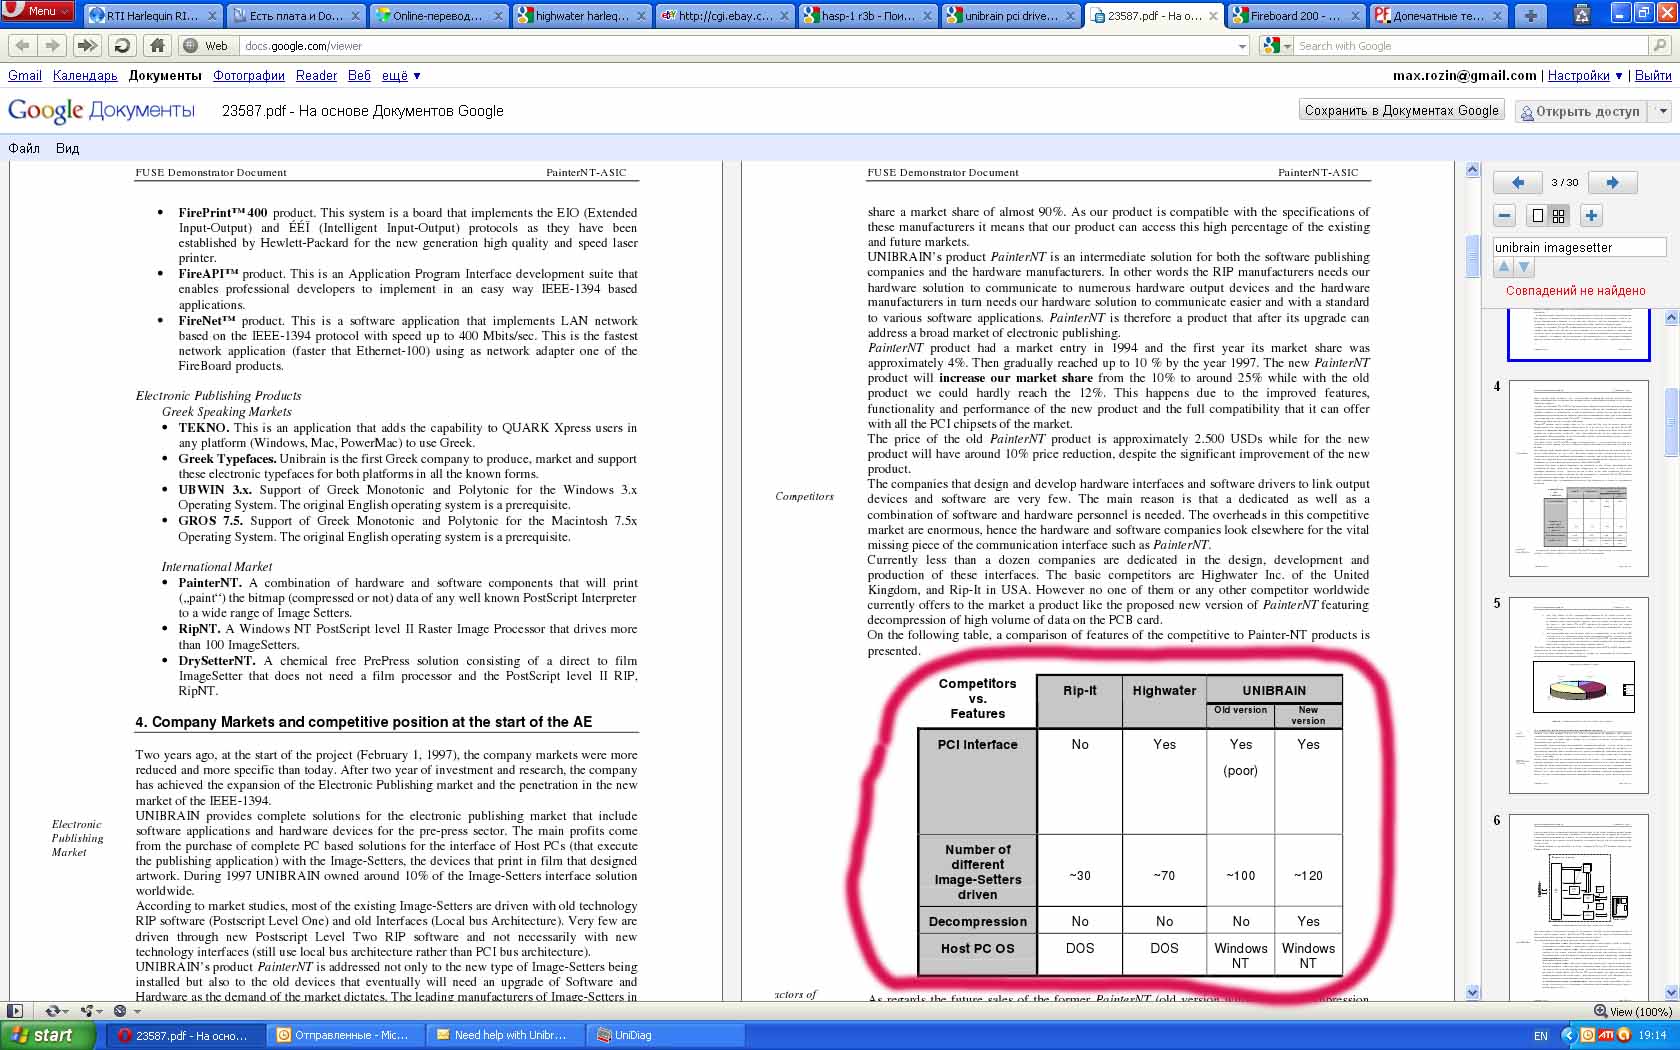Open the Файл menu
Viewport: 1680px width, 1050px height.
[24, 148]
